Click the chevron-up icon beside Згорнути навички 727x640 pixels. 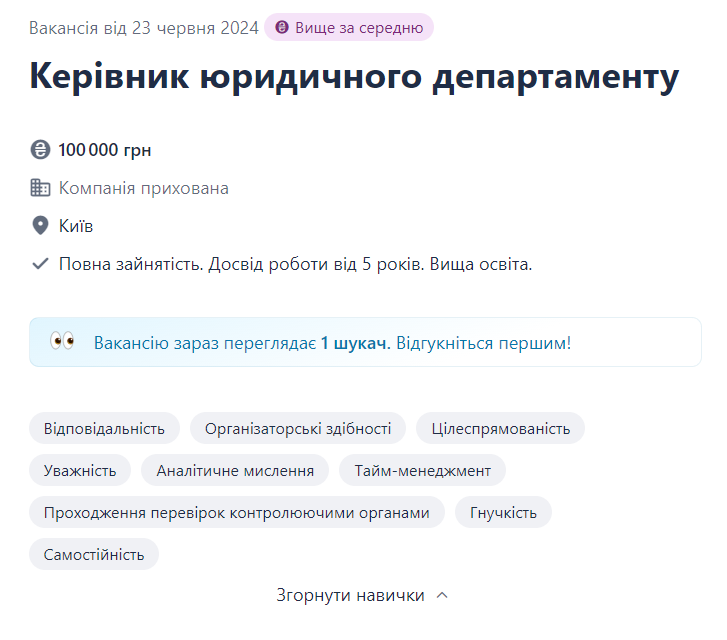(x=442, y=595)
